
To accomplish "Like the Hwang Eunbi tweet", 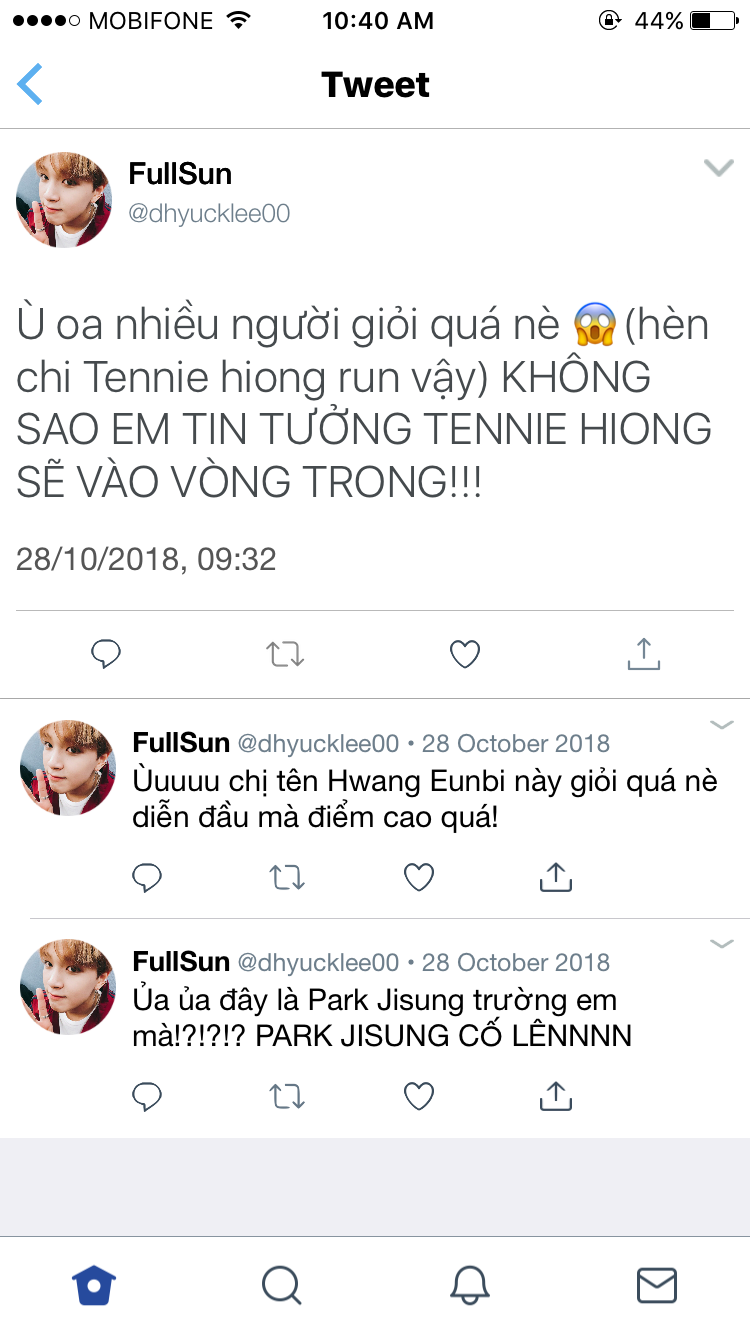I will click(419, 878).
